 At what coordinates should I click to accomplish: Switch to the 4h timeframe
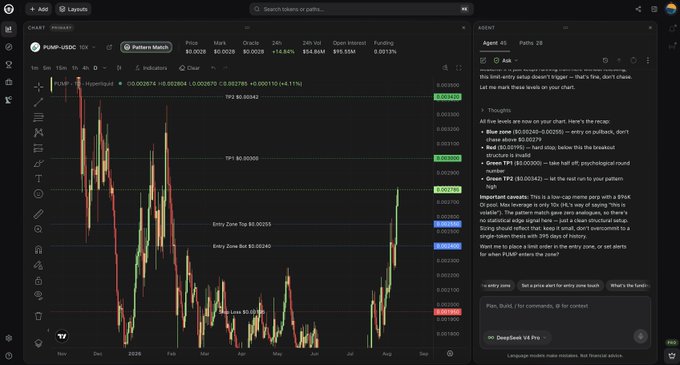pyautogui.click(x=85, y=68)
